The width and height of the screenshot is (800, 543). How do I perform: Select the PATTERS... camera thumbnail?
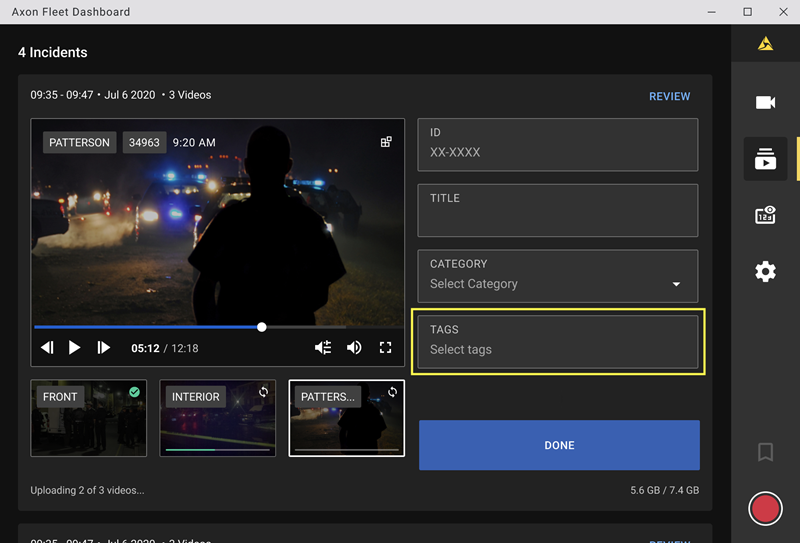pos(347,418)
